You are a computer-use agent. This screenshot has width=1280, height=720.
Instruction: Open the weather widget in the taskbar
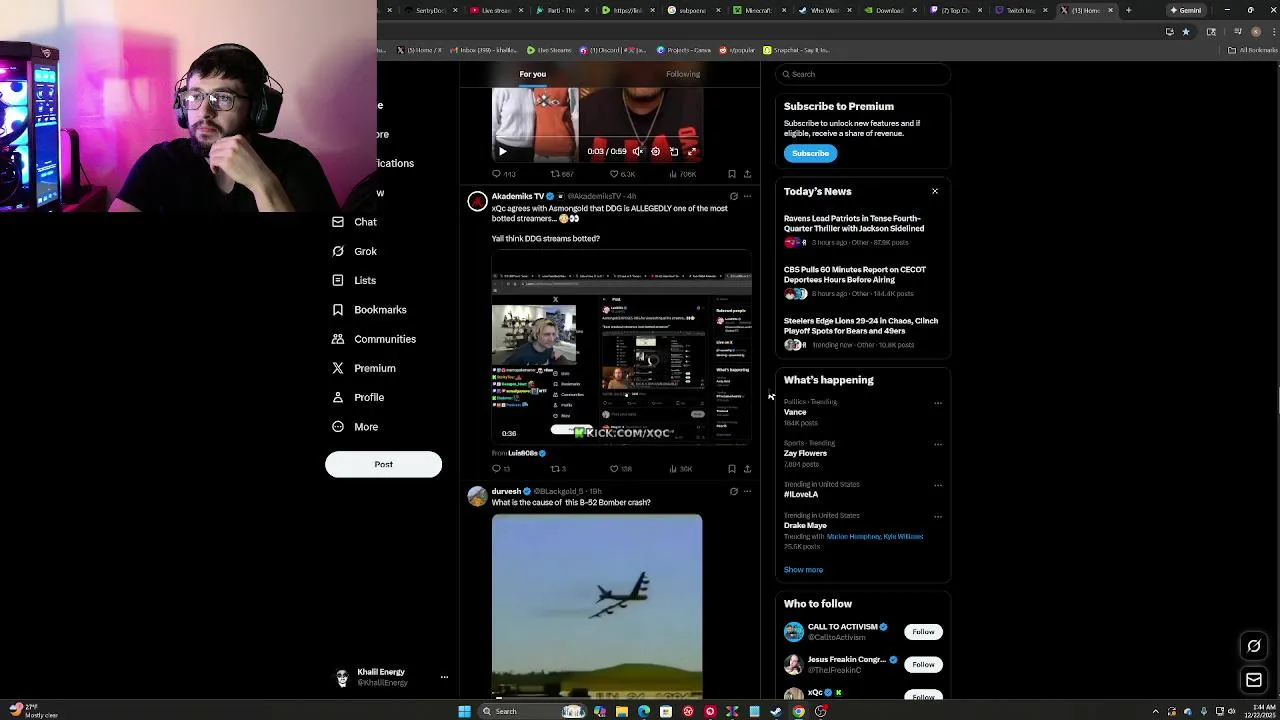34,711
